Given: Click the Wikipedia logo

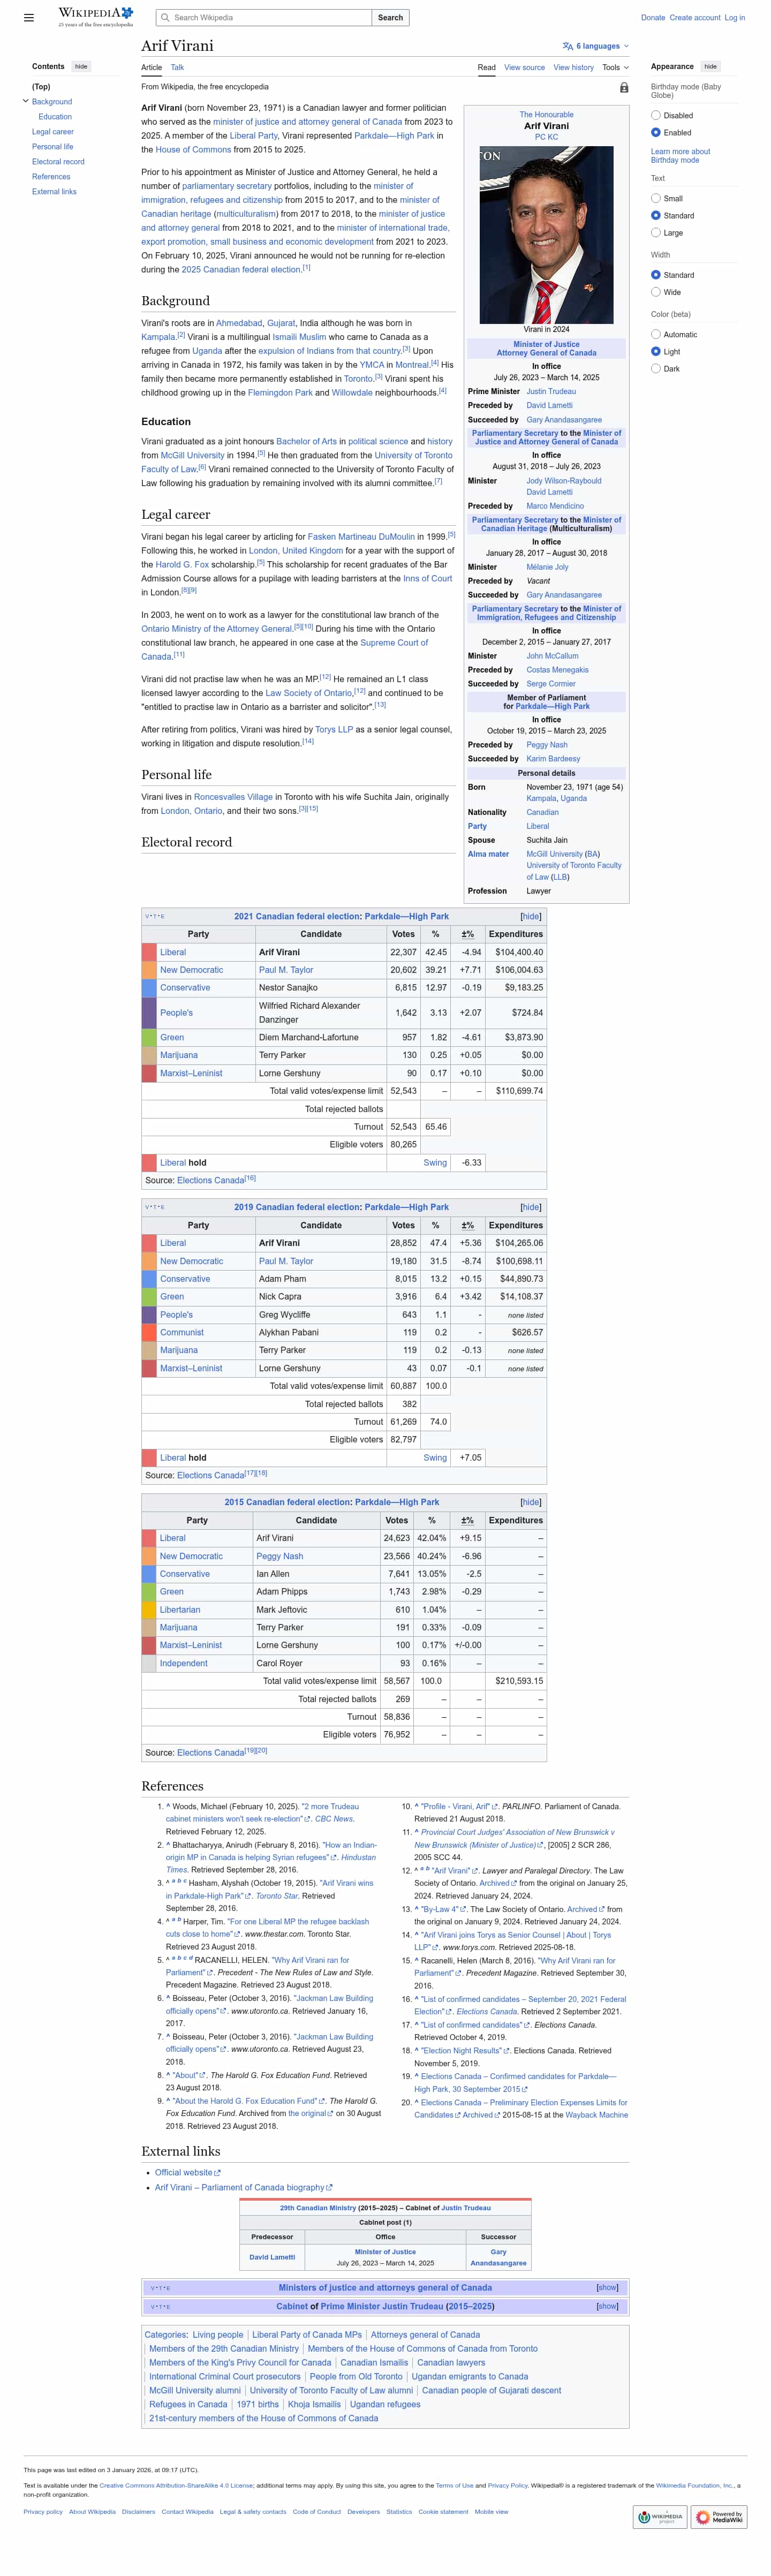Looking at the screenshot, I should (96, 17).
